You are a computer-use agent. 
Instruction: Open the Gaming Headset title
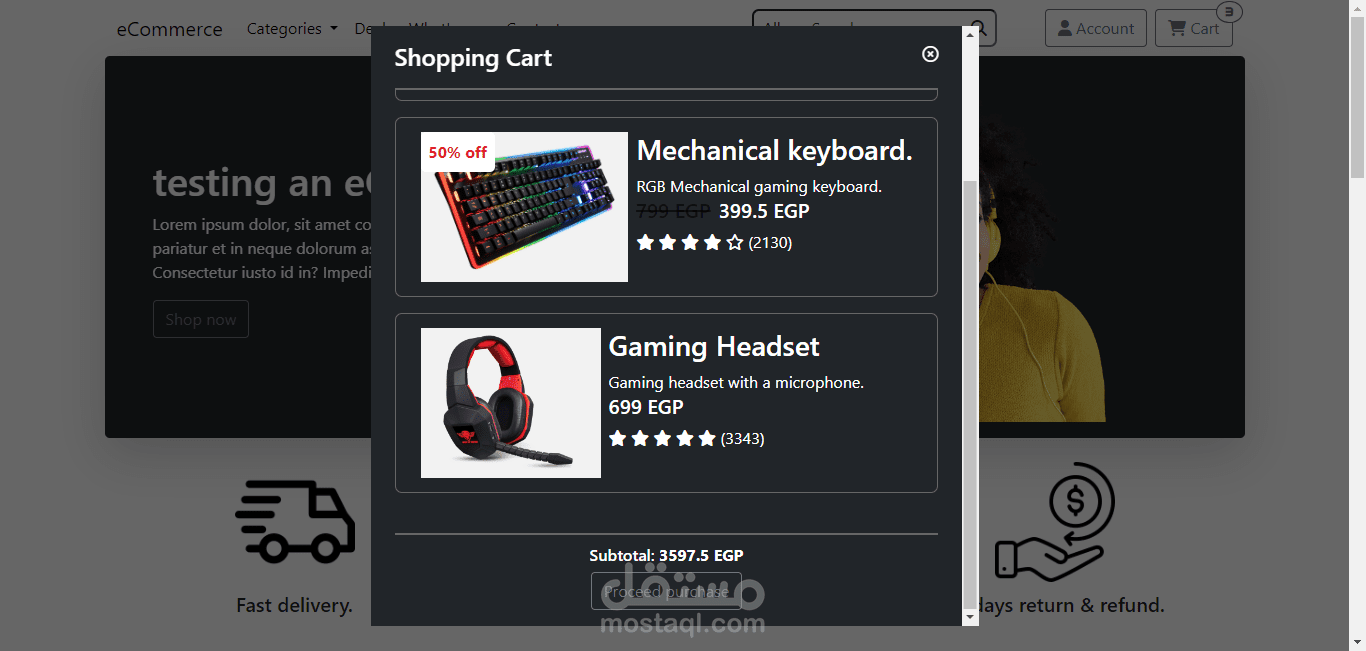[714, 346]
